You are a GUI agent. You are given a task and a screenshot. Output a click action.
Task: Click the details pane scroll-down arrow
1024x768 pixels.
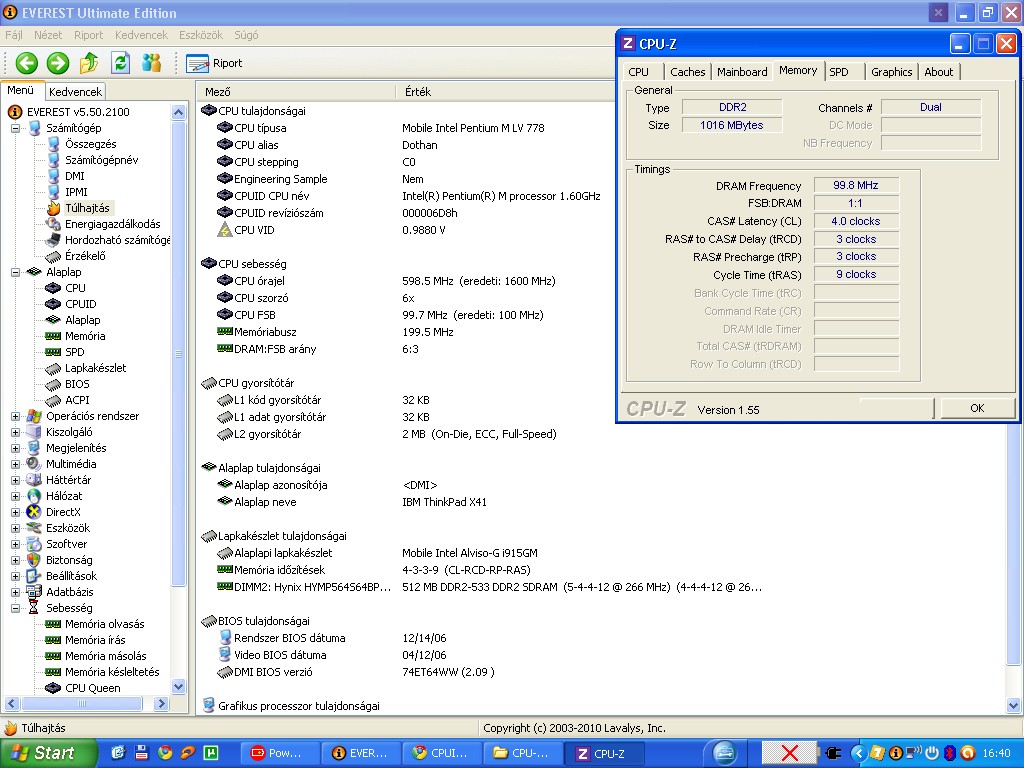(x=1014, y=705)
